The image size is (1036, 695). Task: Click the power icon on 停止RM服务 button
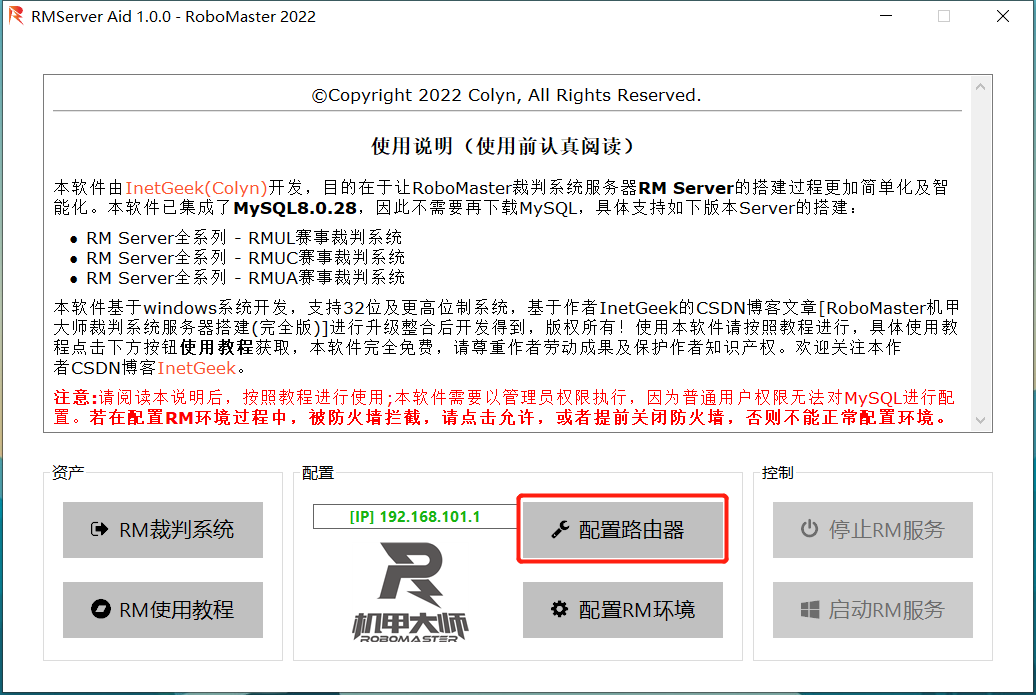pyautogui.click(x=809, y=529)
